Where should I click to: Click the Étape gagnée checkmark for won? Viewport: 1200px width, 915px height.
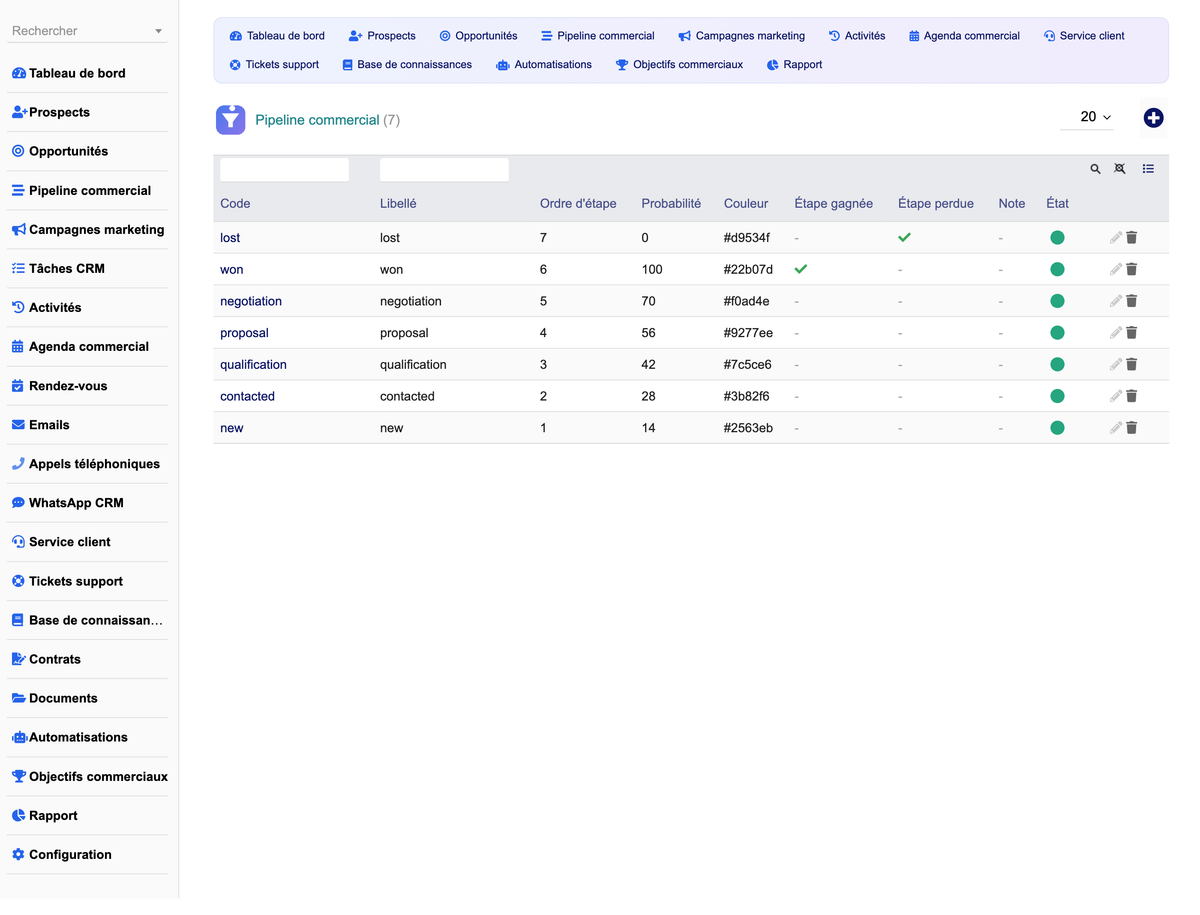click(x=801, y=269)
